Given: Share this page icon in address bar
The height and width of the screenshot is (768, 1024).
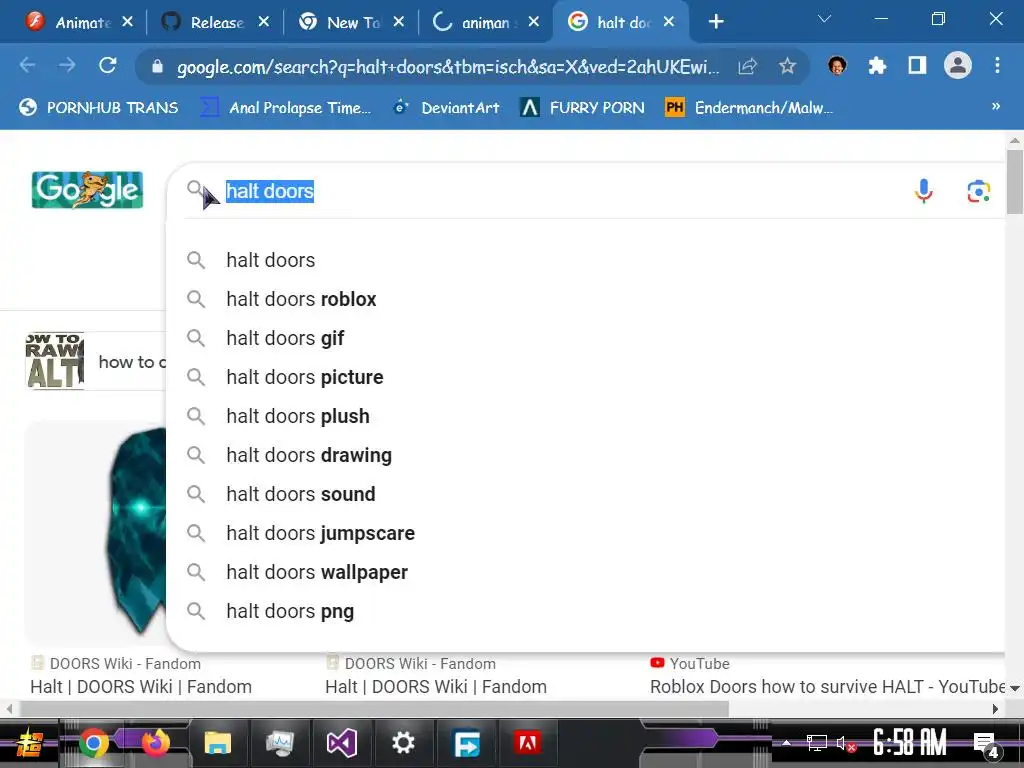Looking at the screenshot, I should click(x=748, y=65).
